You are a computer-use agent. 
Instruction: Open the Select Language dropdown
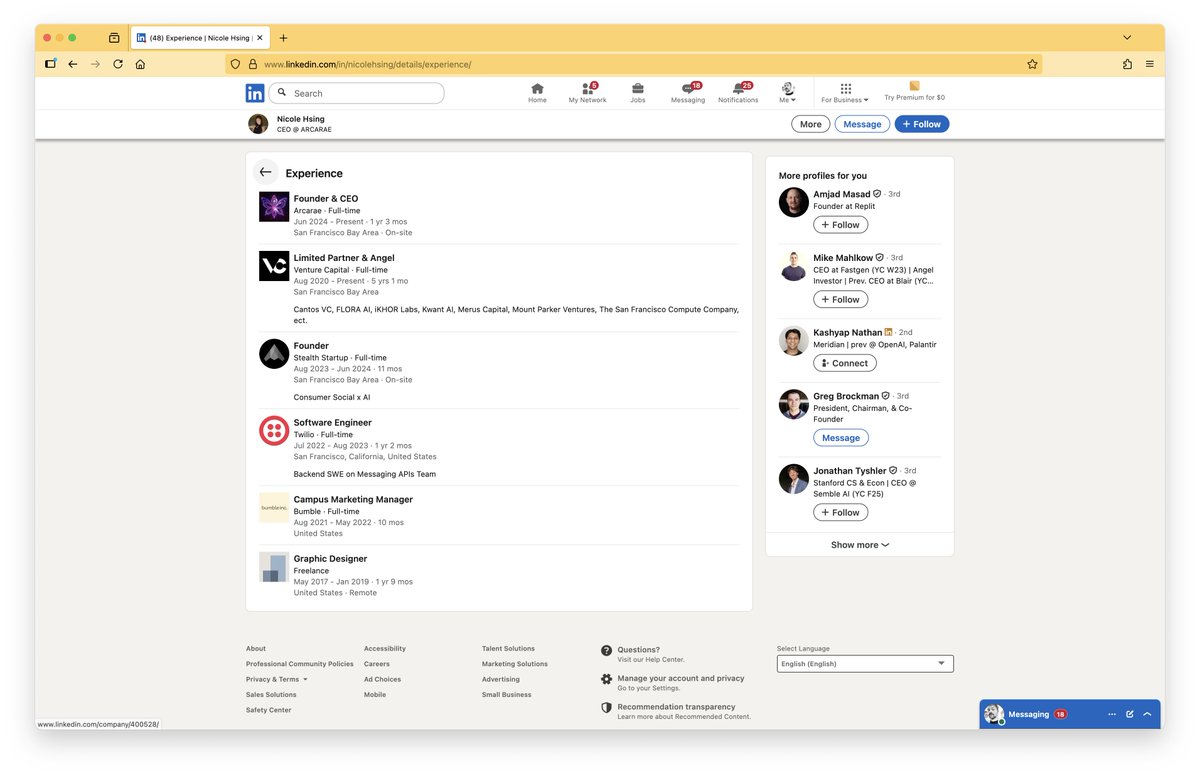865,664
